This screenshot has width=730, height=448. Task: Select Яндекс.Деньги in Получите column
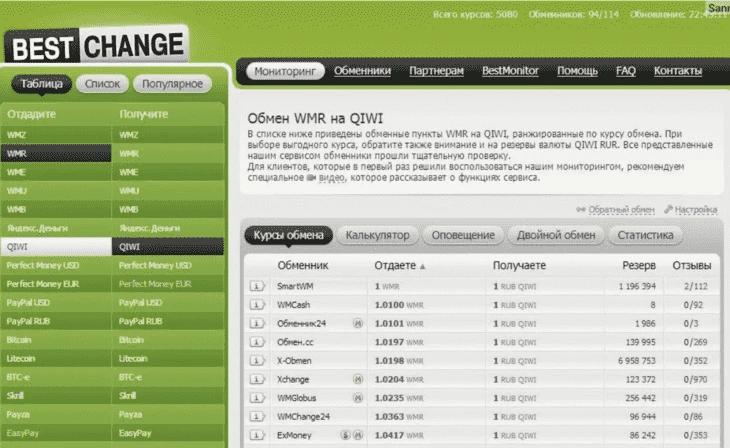point(168,228)
